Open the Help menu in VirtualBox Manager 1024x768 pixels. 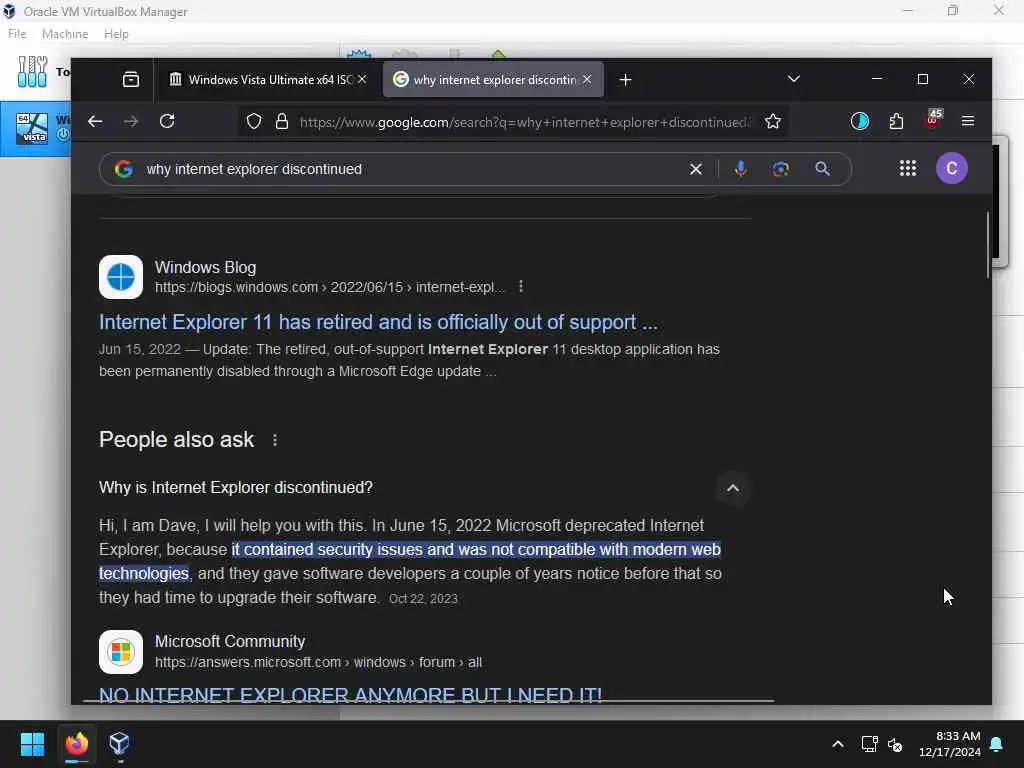click(116, 34)
